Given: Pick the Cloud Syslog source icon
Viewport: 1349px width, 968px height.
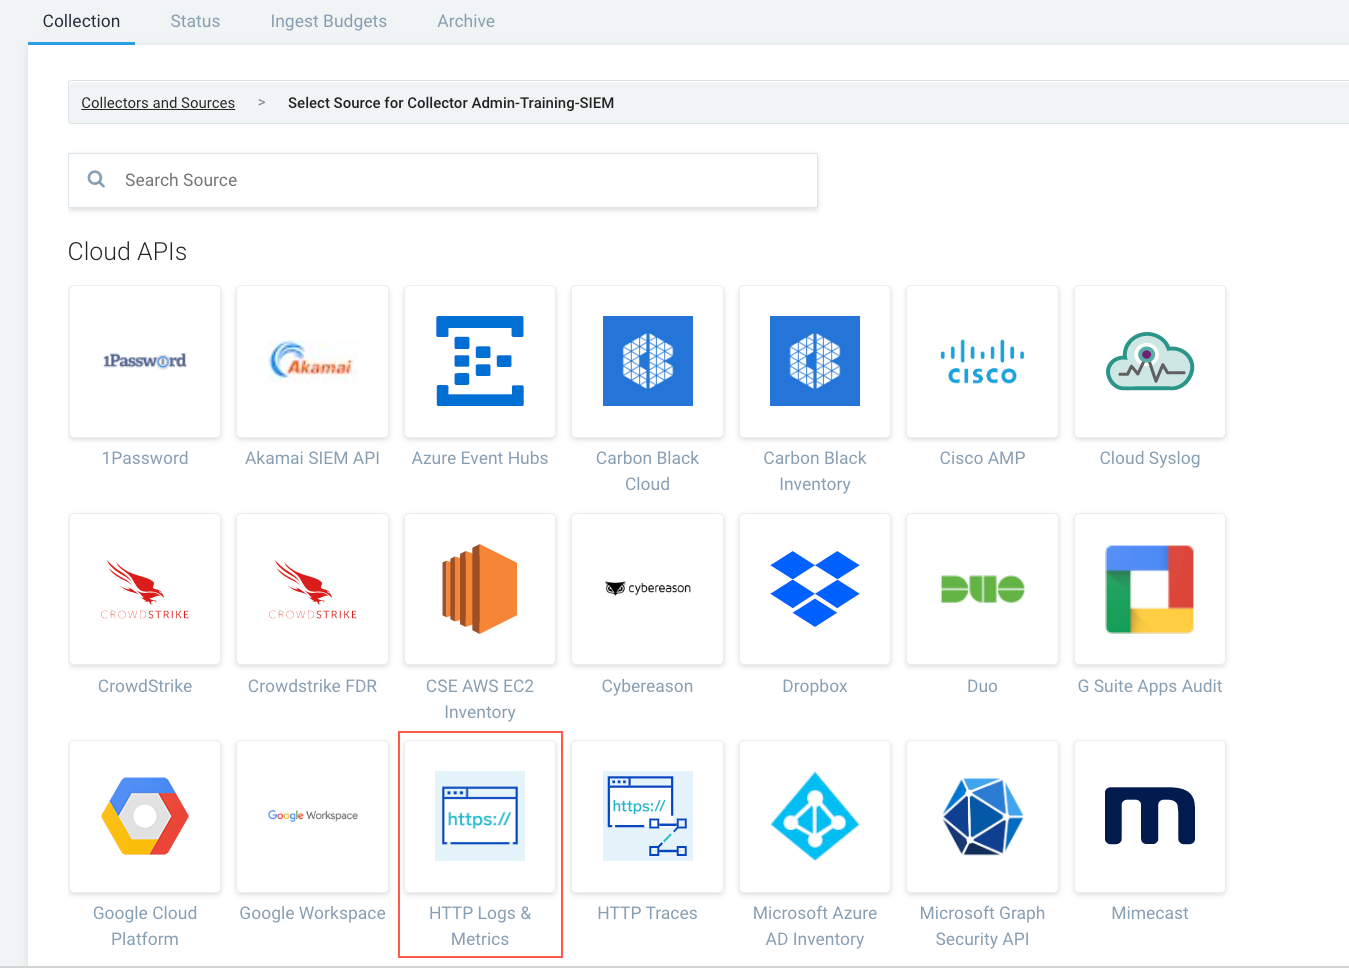Looking at the screenshot, I should coord(1149,362).
